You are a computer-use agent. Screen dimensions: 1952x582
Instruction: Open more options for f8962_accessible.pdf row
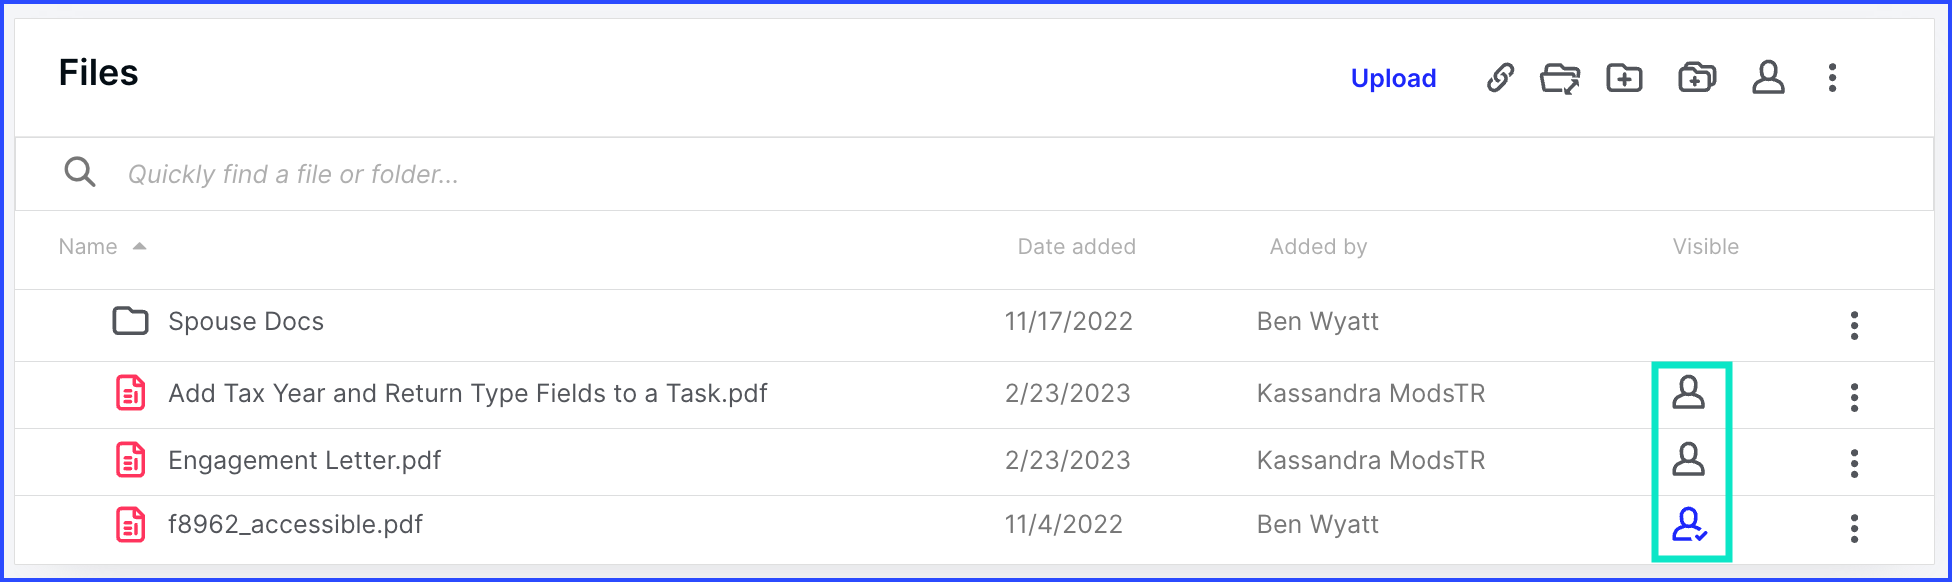[x=1854, y=528]
